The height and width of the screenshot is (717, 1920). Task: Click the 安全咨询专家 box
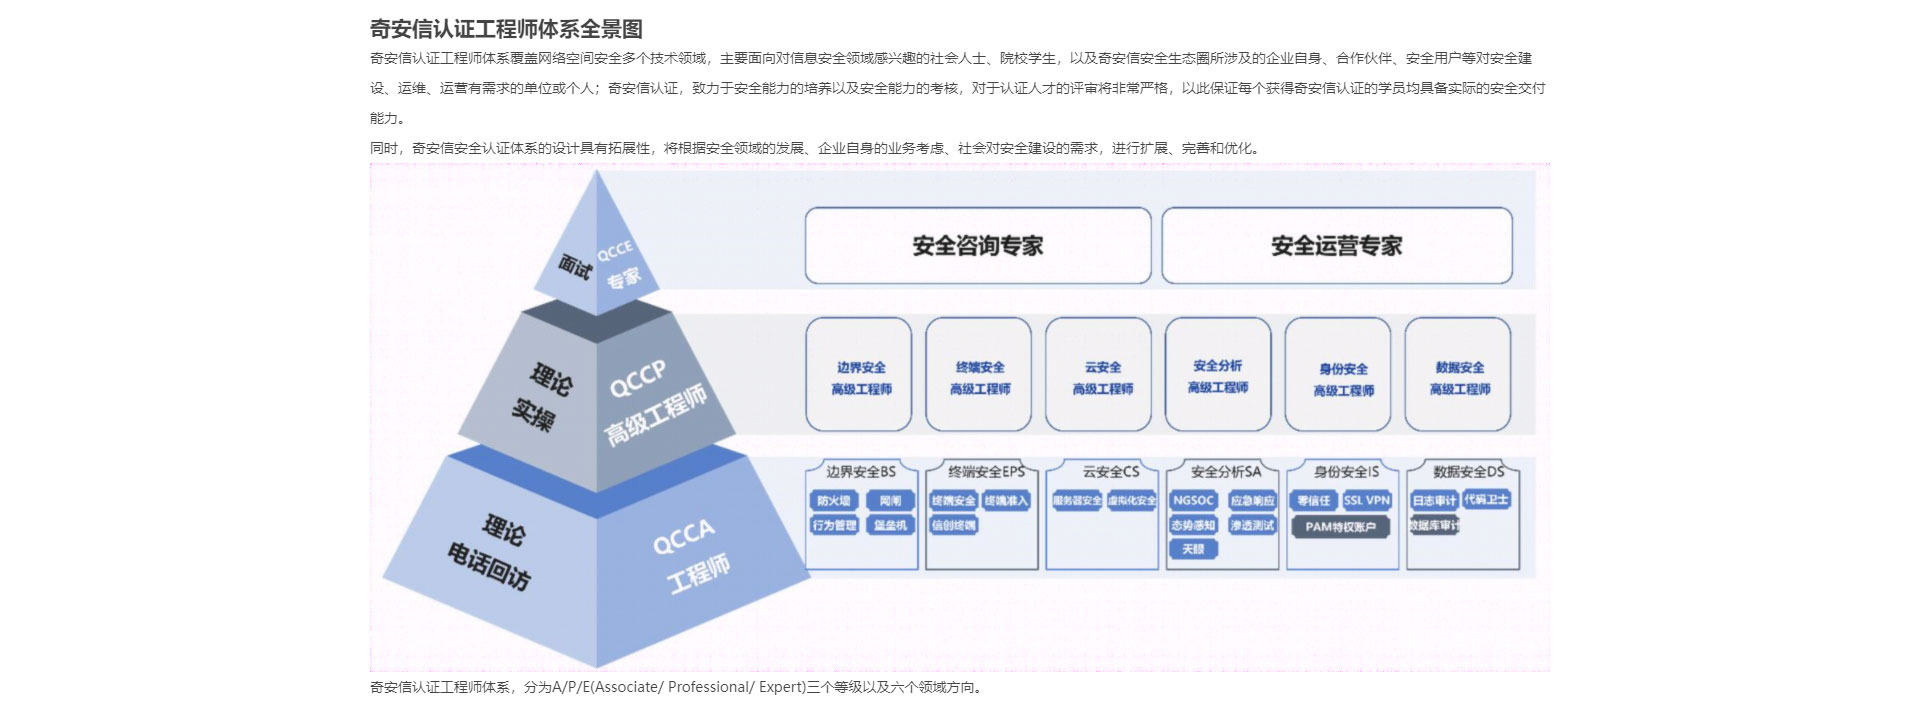[x=978, y=246]
